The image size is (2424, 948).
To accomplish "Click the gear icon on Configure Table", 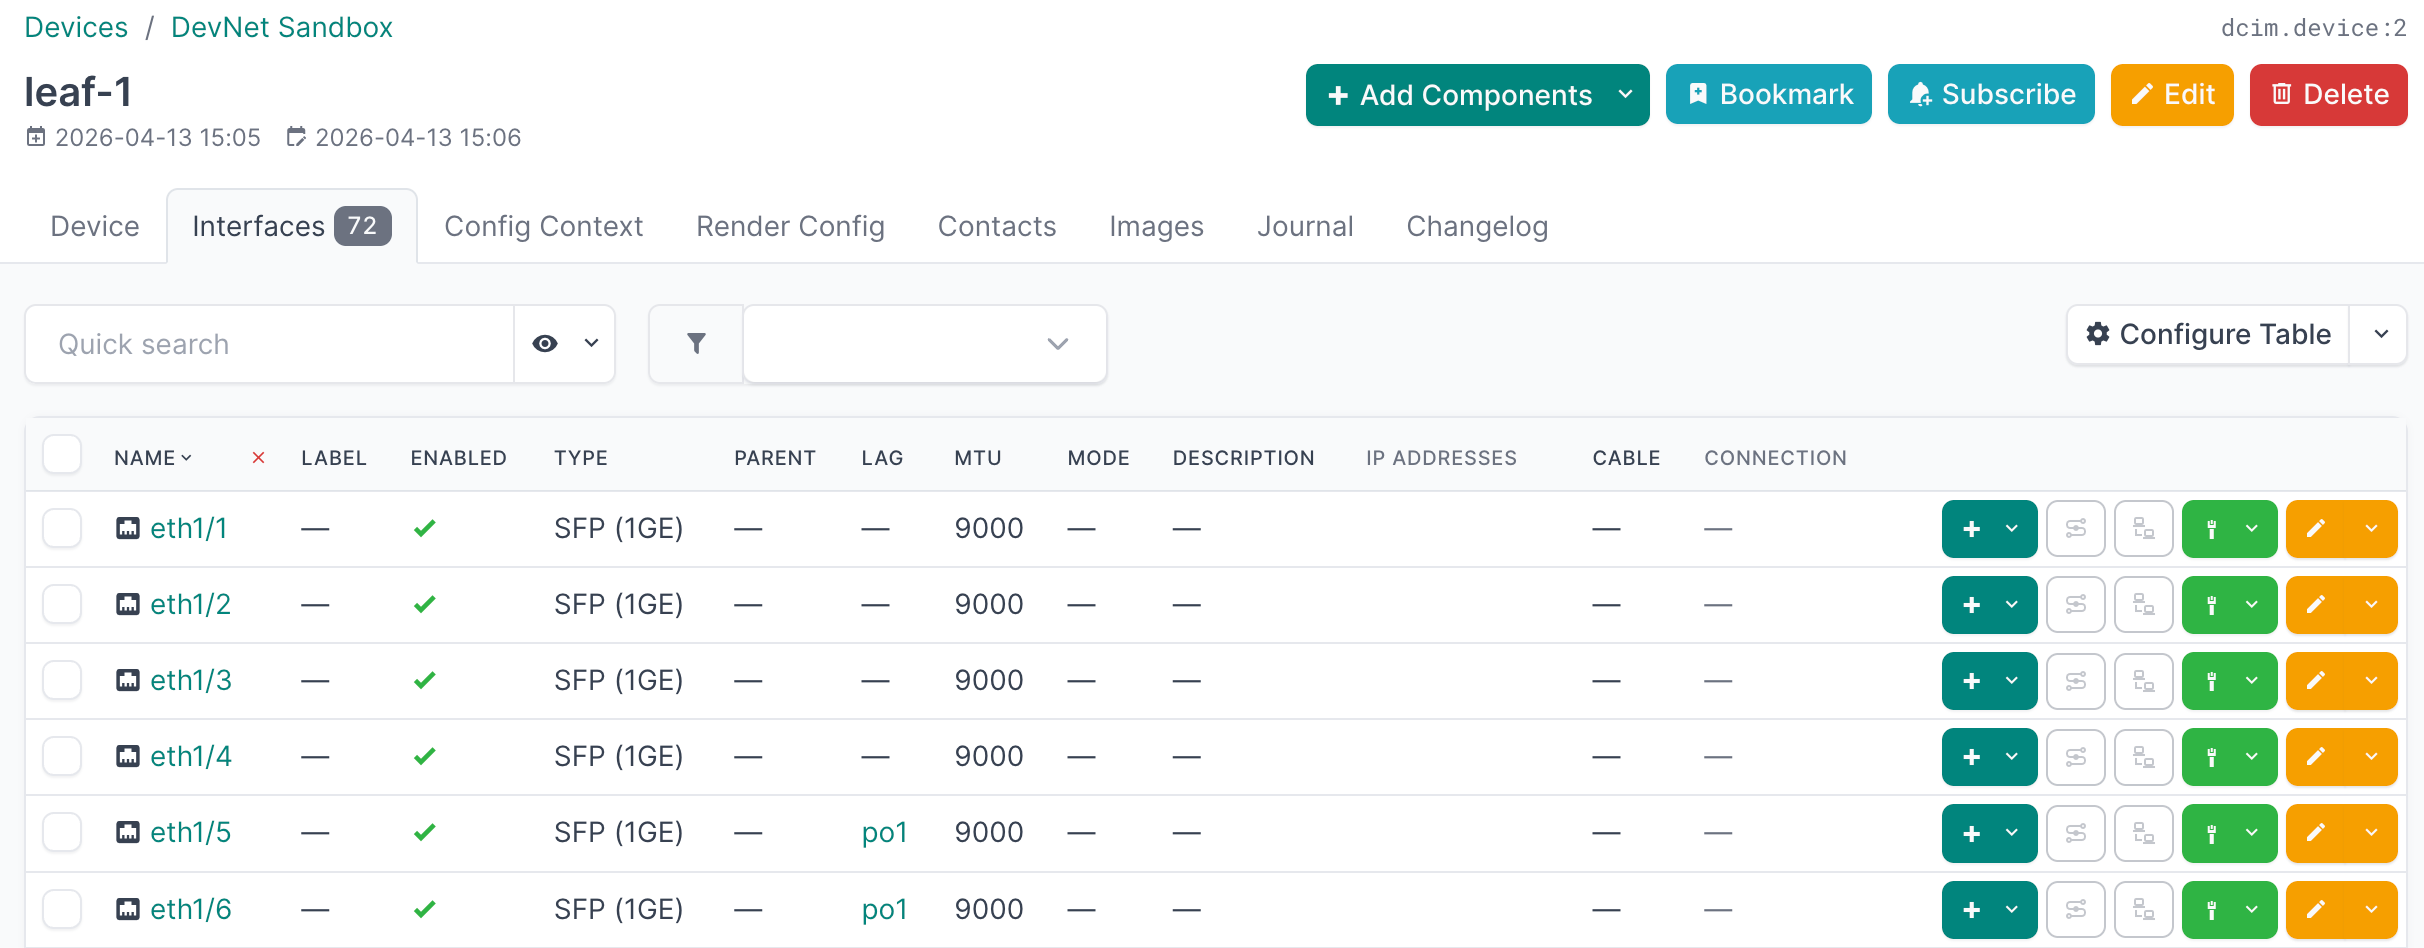I will [x=2098, y=334].
